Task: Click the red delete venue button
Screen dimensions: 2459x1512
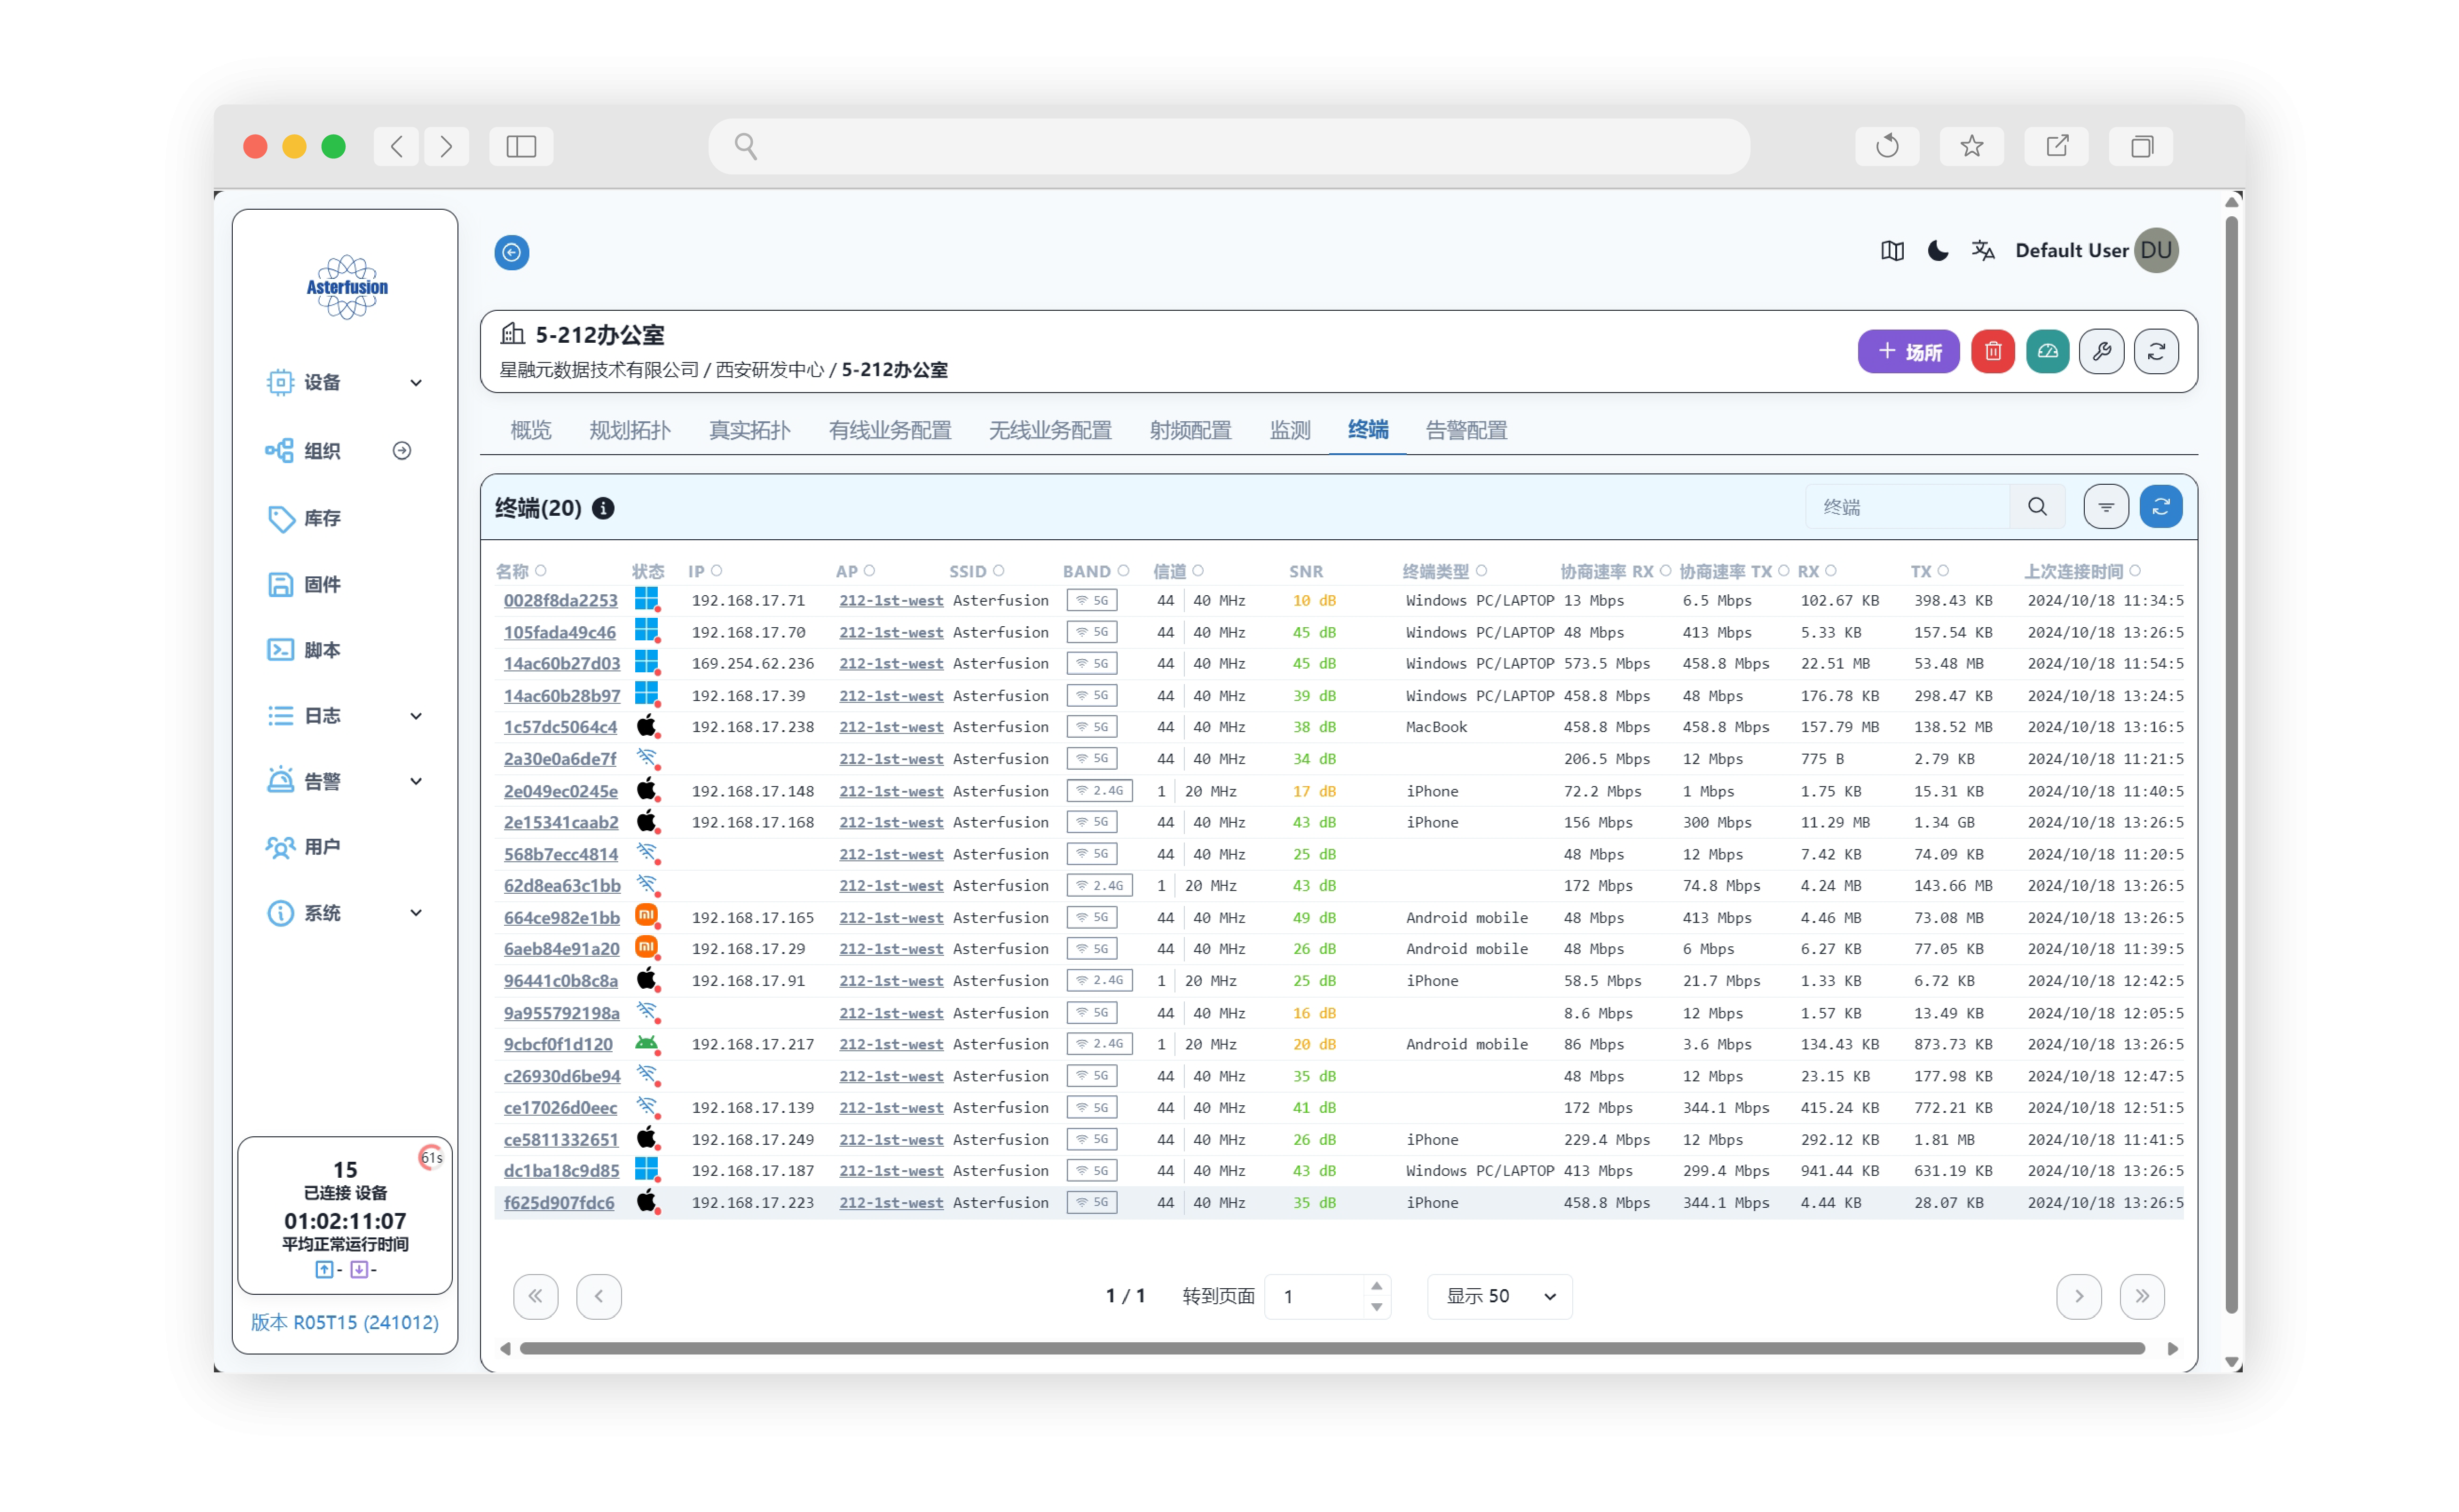Action: [1992, 352]
